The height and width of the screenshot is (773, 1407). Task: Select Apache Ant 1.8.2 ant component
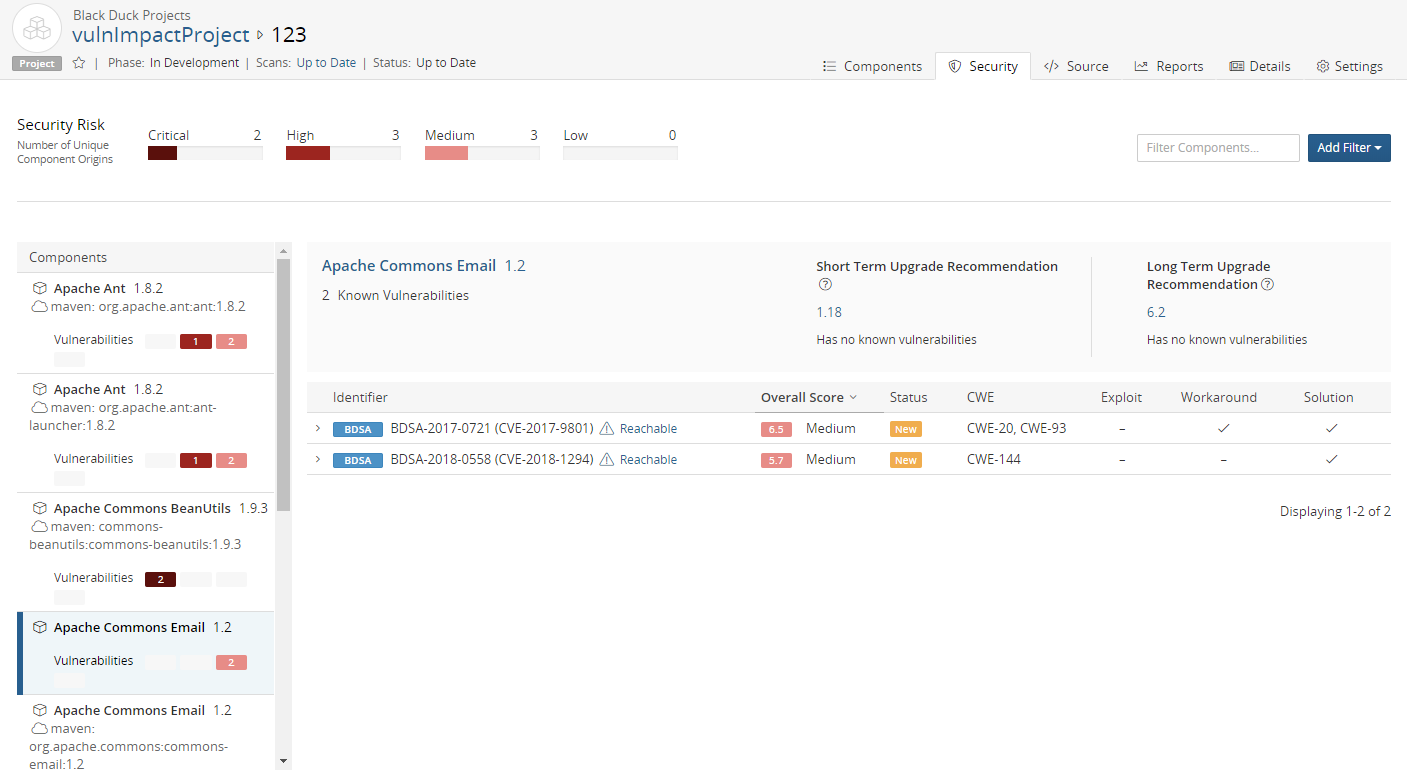click(146, 323)
